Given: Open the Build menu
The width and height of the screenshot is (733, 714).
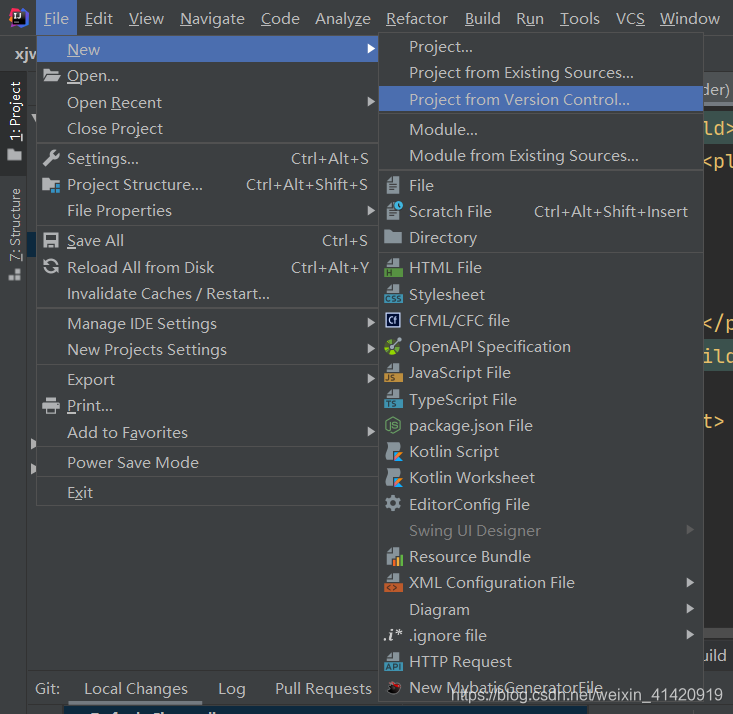Looking at the screenshot, I should [x=482, y=19].
